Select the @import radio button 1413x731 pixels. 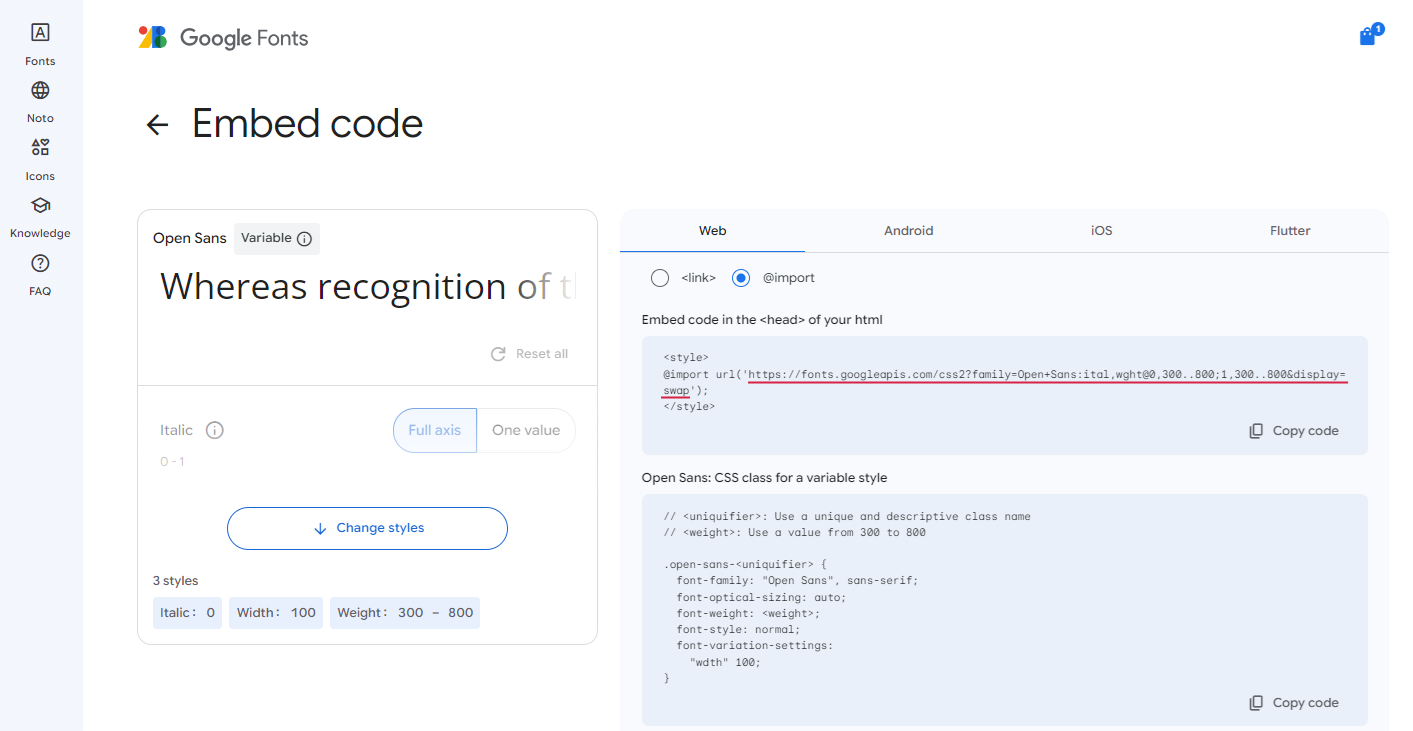[741, 278]
